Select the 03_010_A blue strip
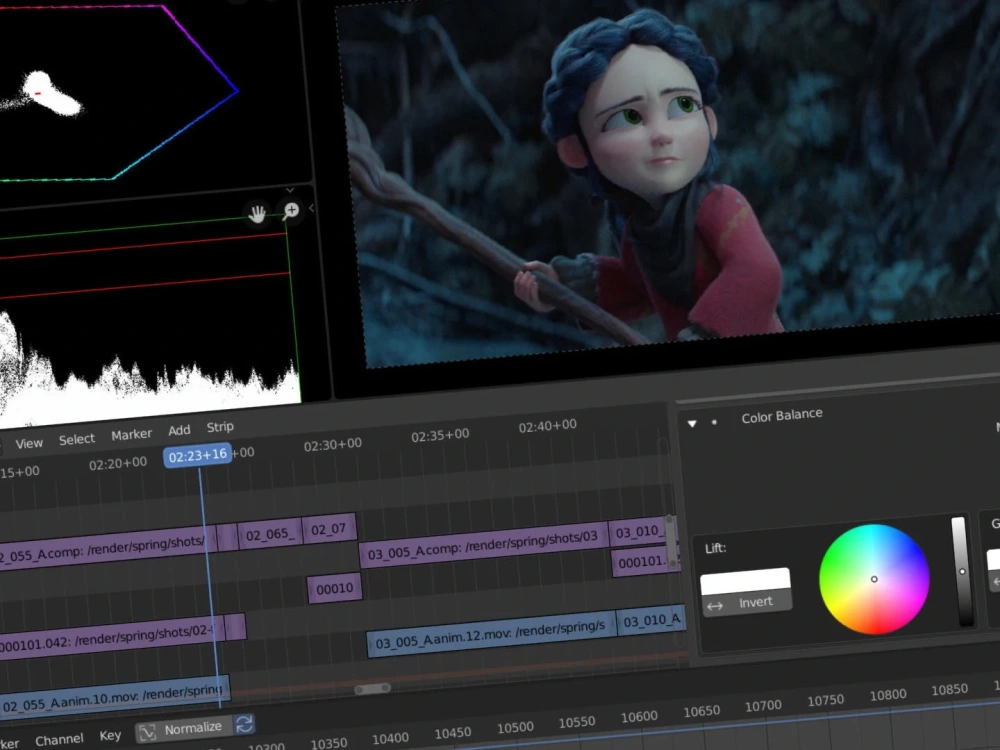The height and width of the screenshot is (750, 1000). 651,621
